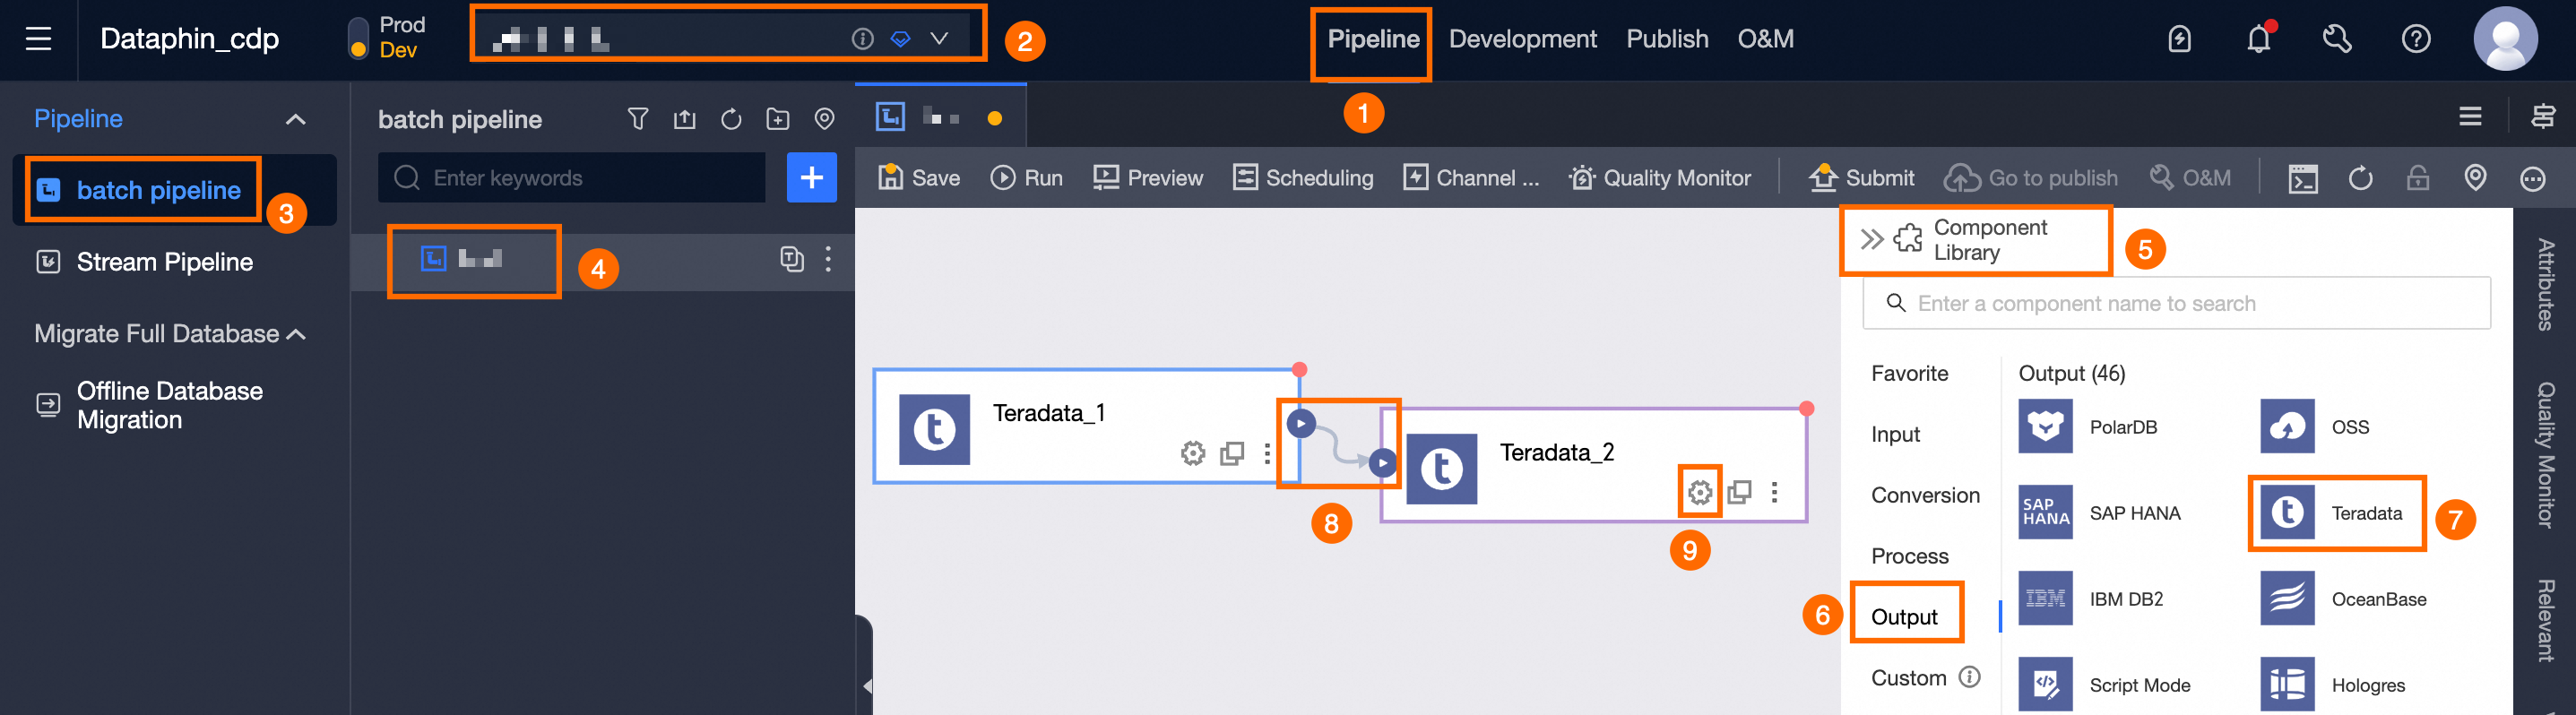Screen dimensions: 2576x715
Task: Open the notification bell
Action: coord(2258,39)
